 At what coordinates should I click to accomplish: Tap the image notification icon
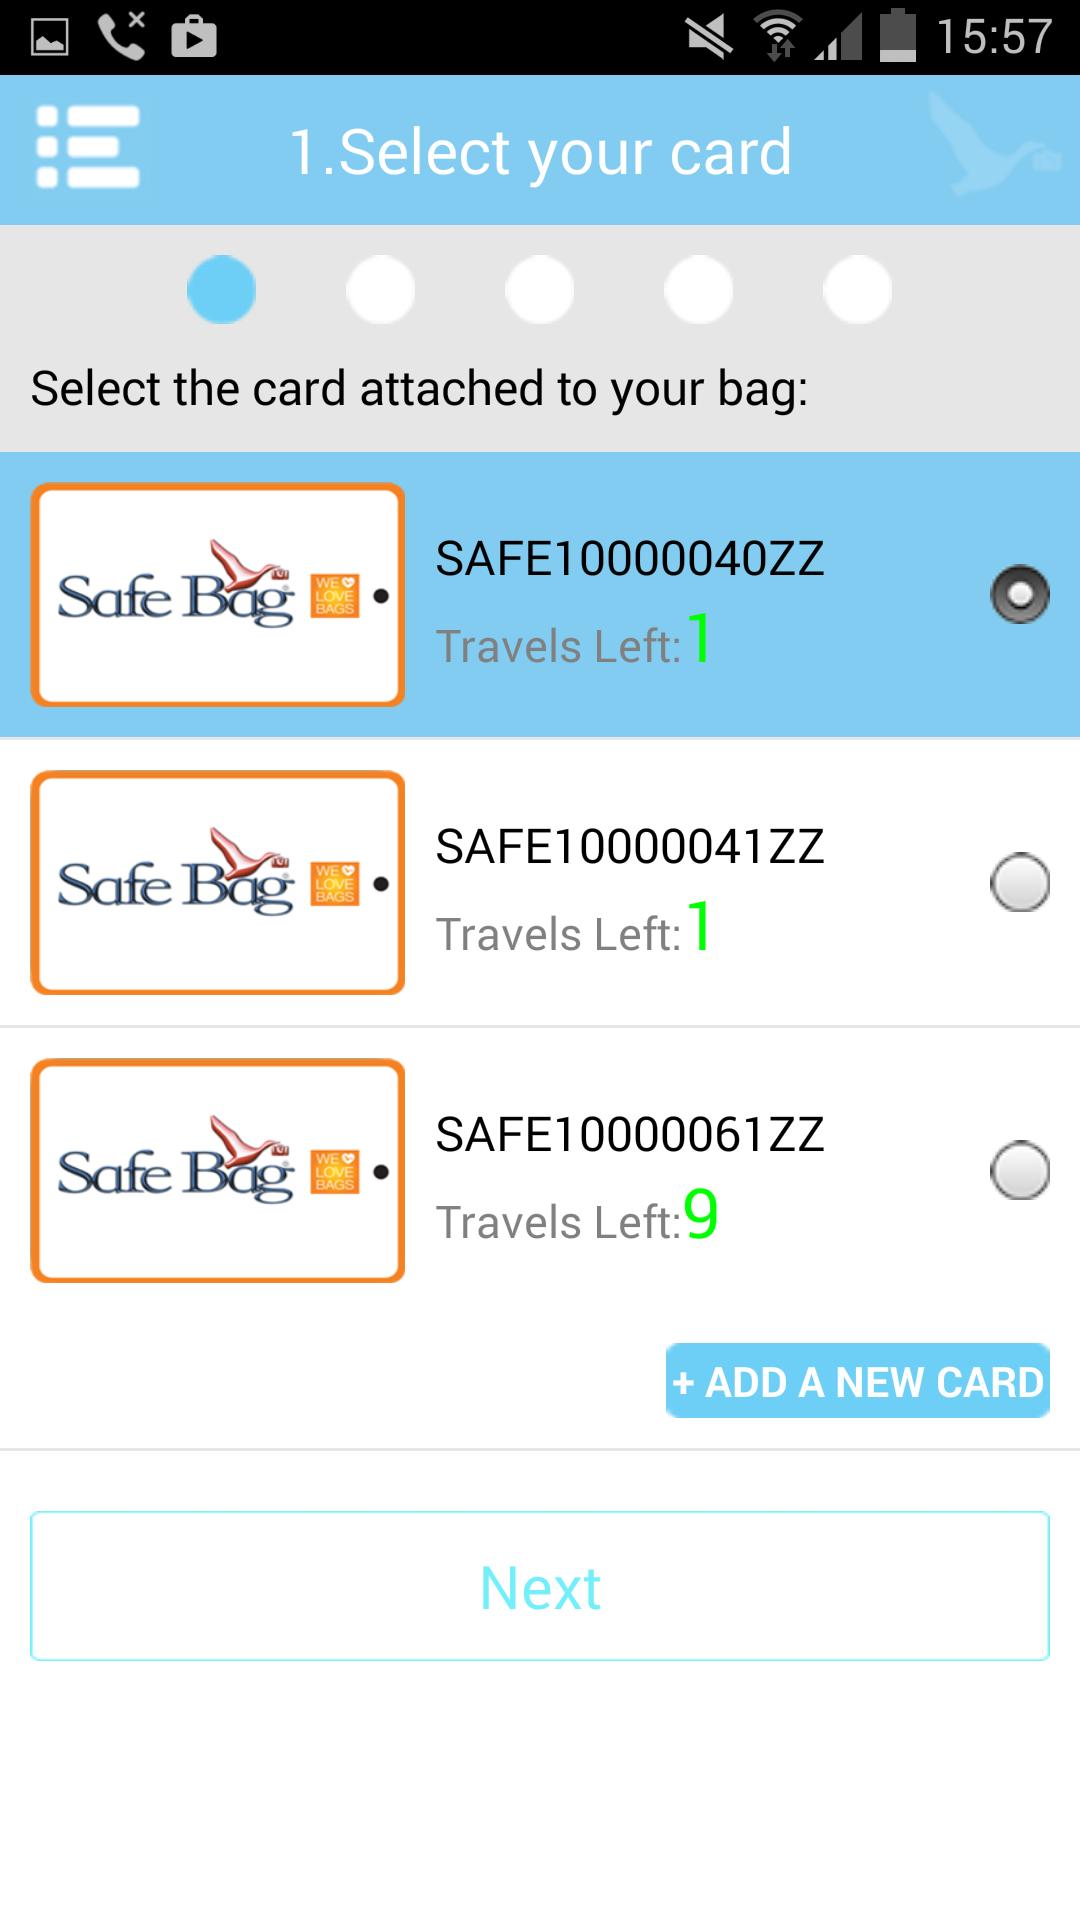[x=50, y=37]
